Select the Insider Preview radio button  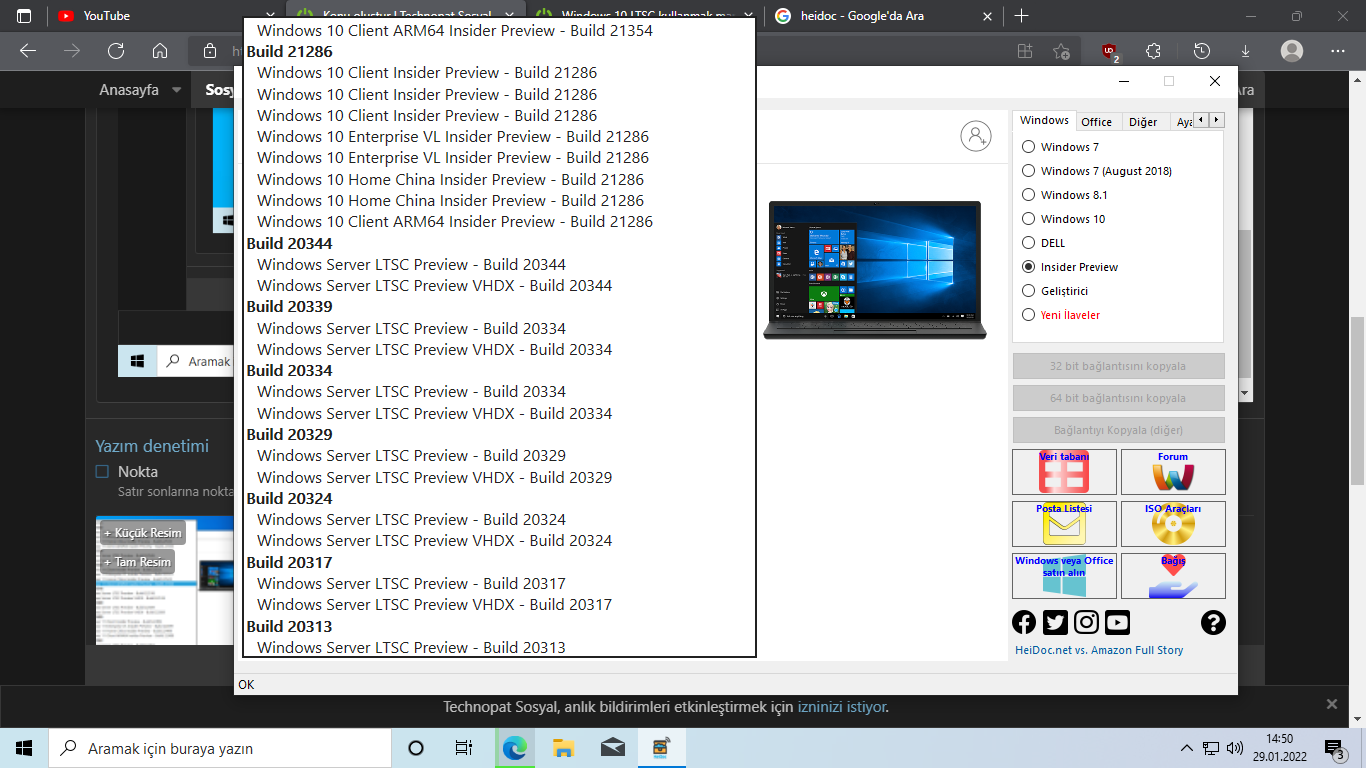[x=1028, y=267]
